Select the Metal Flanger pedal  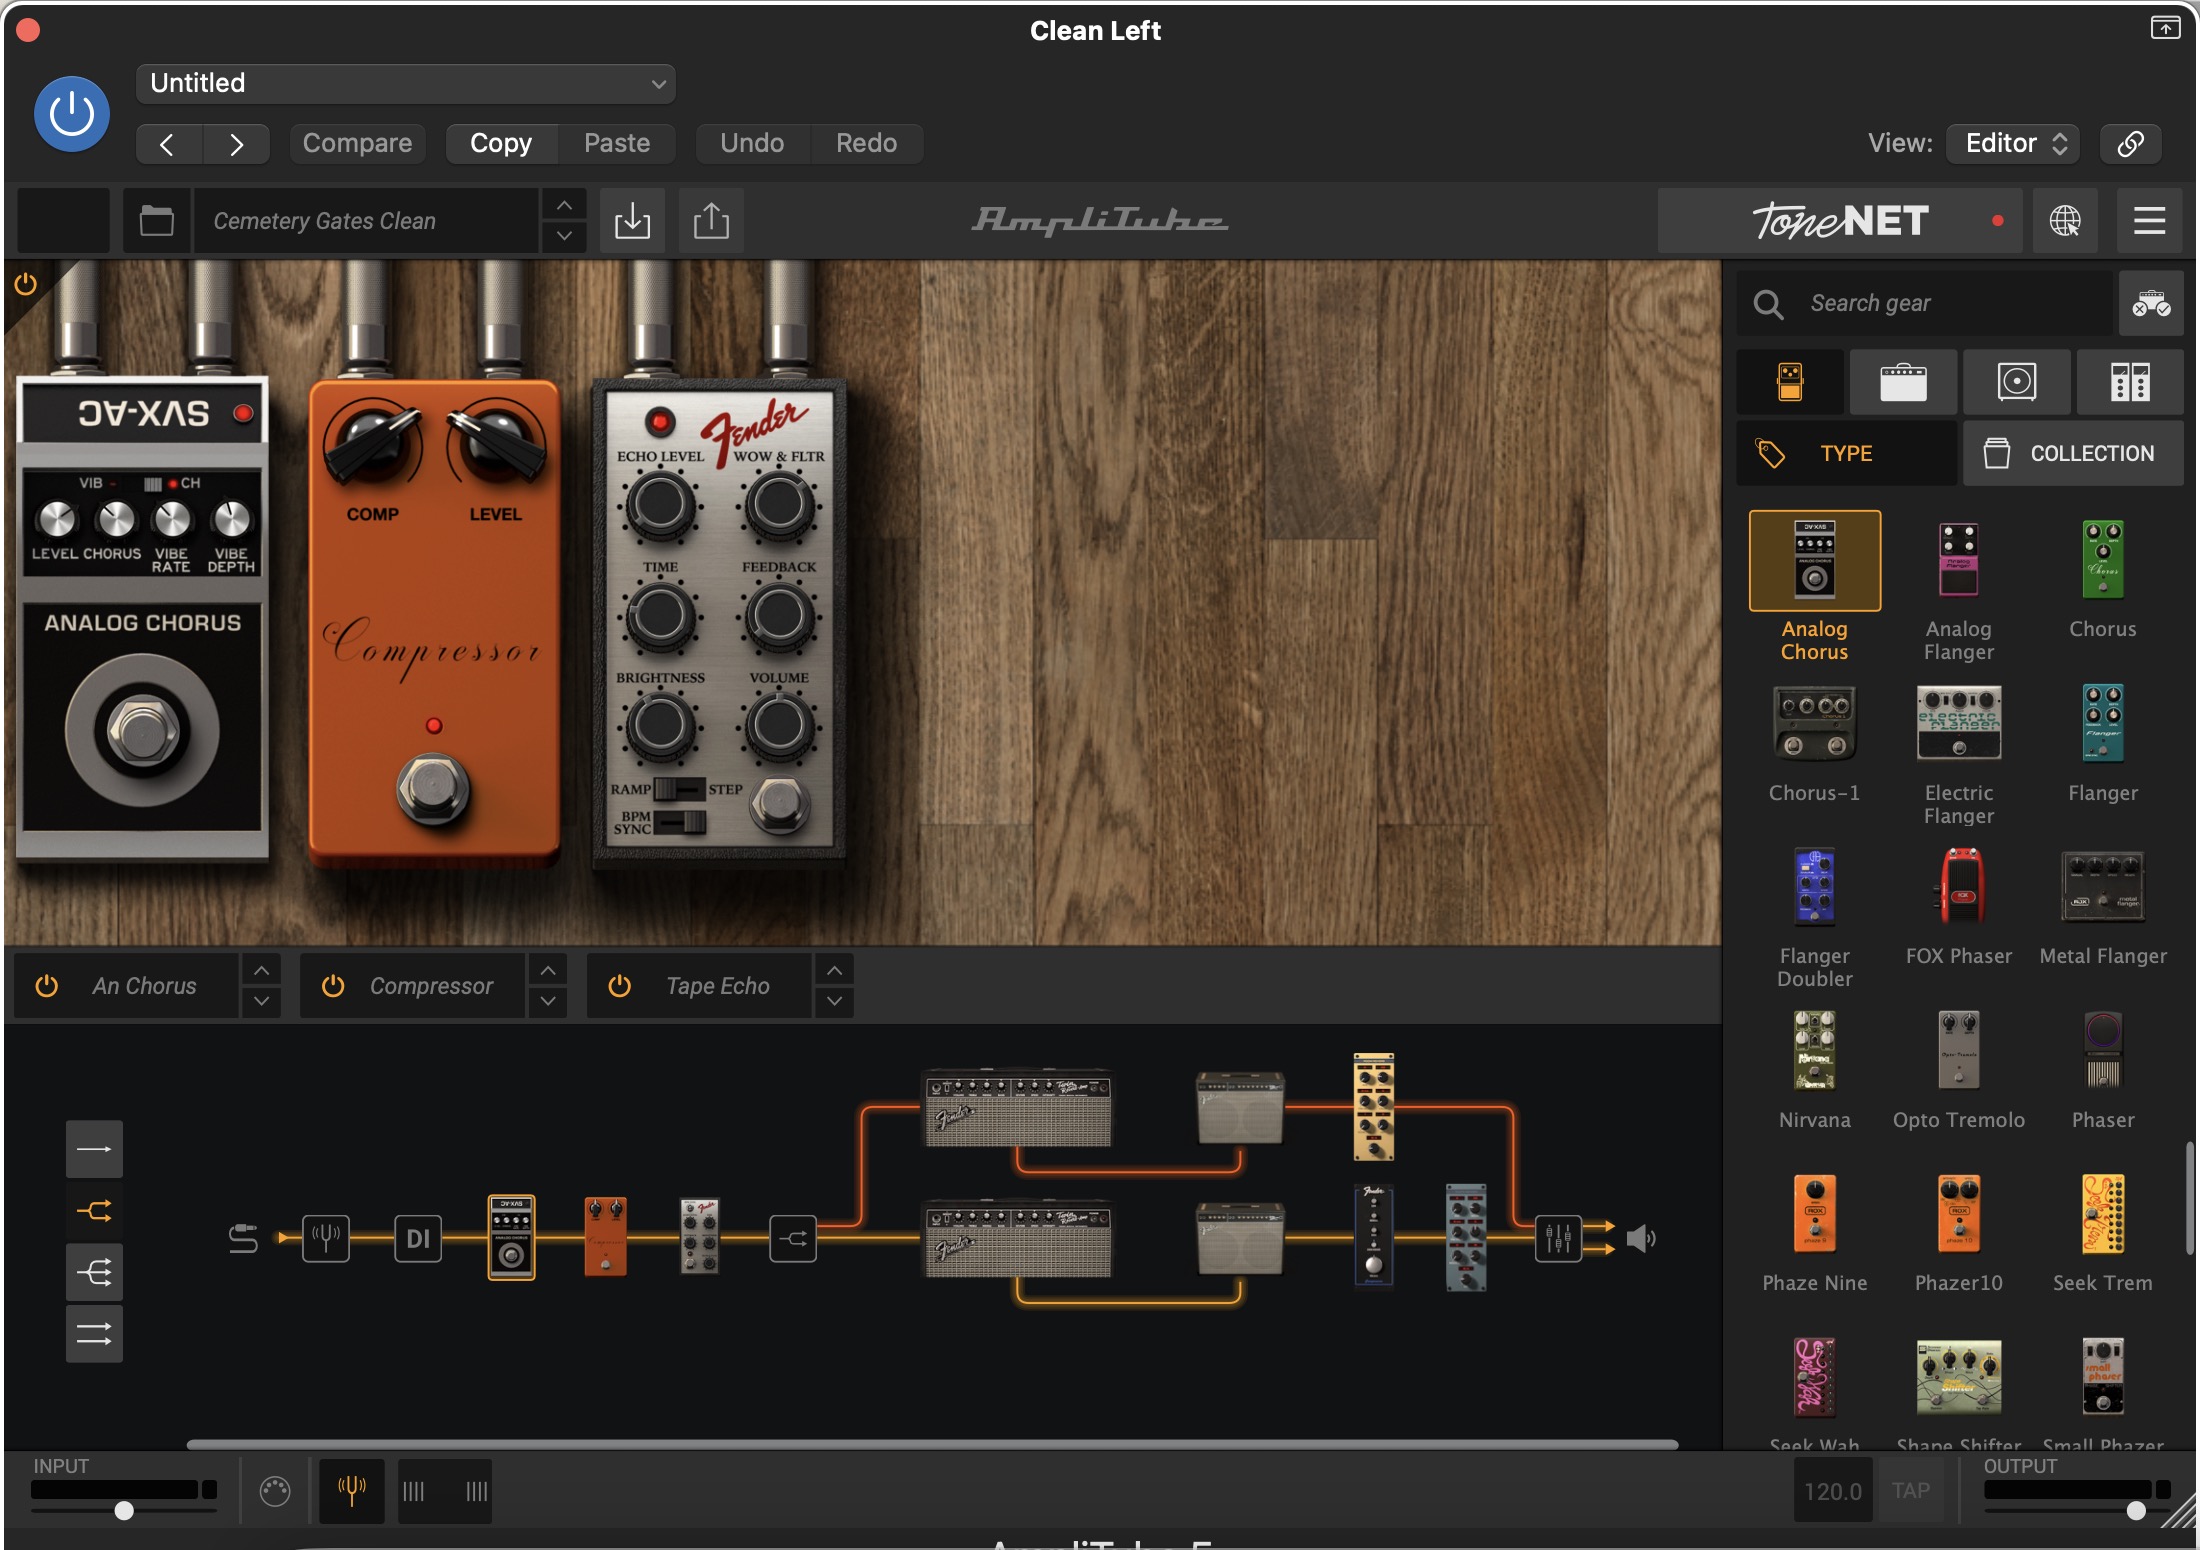coord(2102,886)
